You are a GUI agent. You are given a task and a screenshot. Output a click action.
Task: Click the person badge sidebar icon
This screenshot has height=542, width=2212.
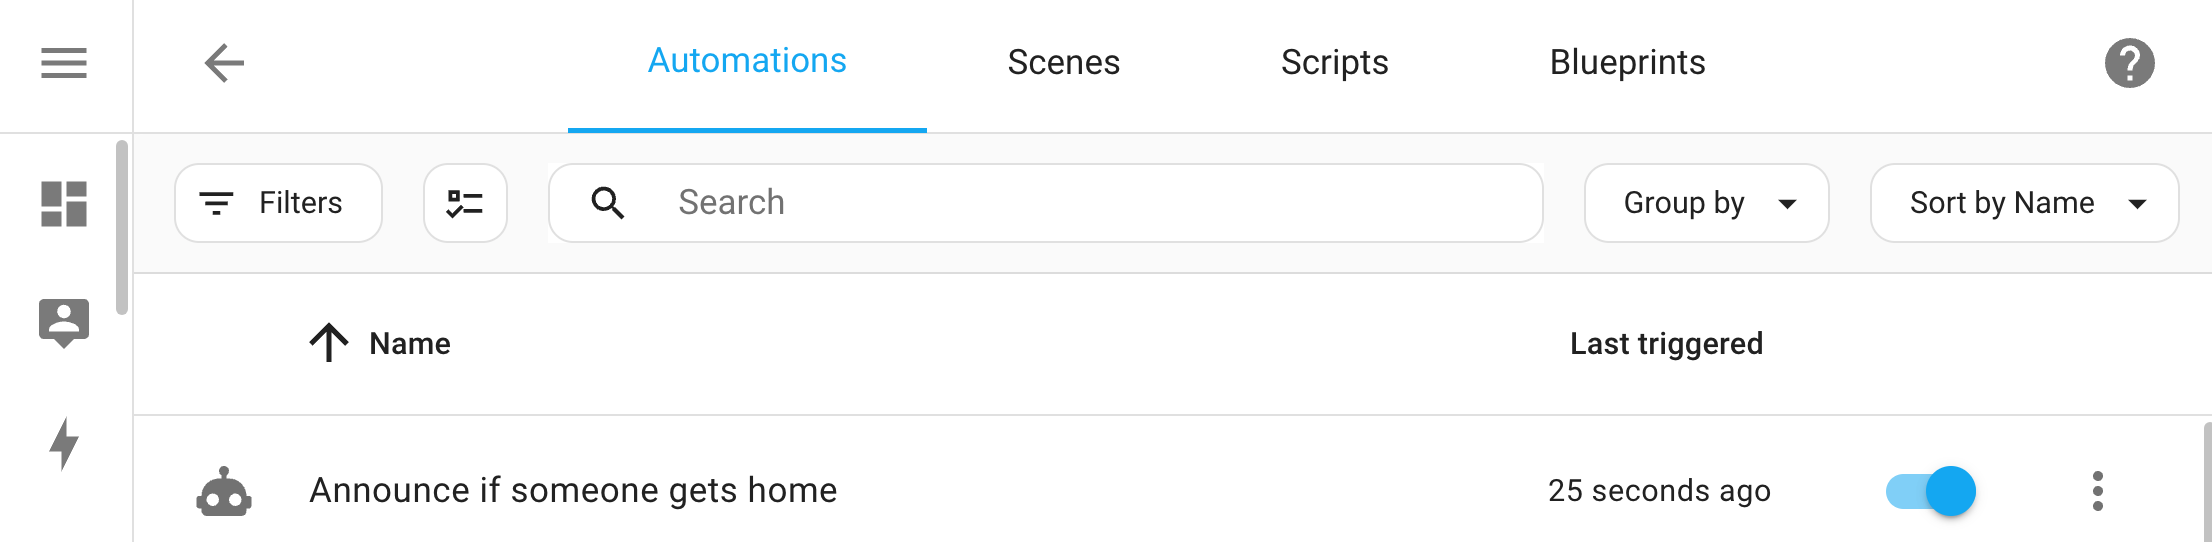(x=64, y=322)
